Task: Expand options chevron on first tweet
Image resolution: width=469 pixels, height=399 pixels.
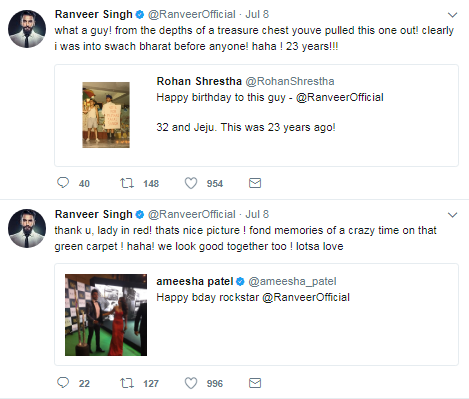Action: 452,15
